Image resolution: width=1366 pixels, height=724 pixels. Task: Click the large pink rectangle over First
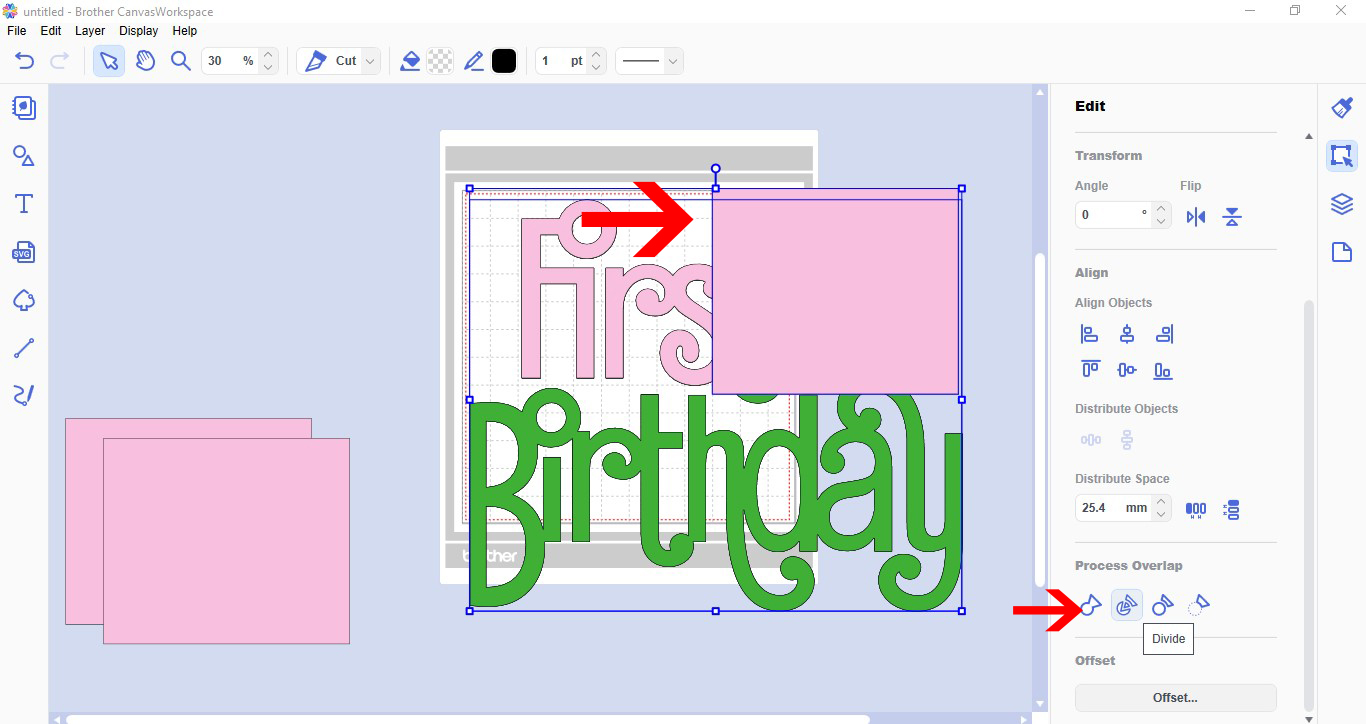pyautogui.click(x=836, y=291)
